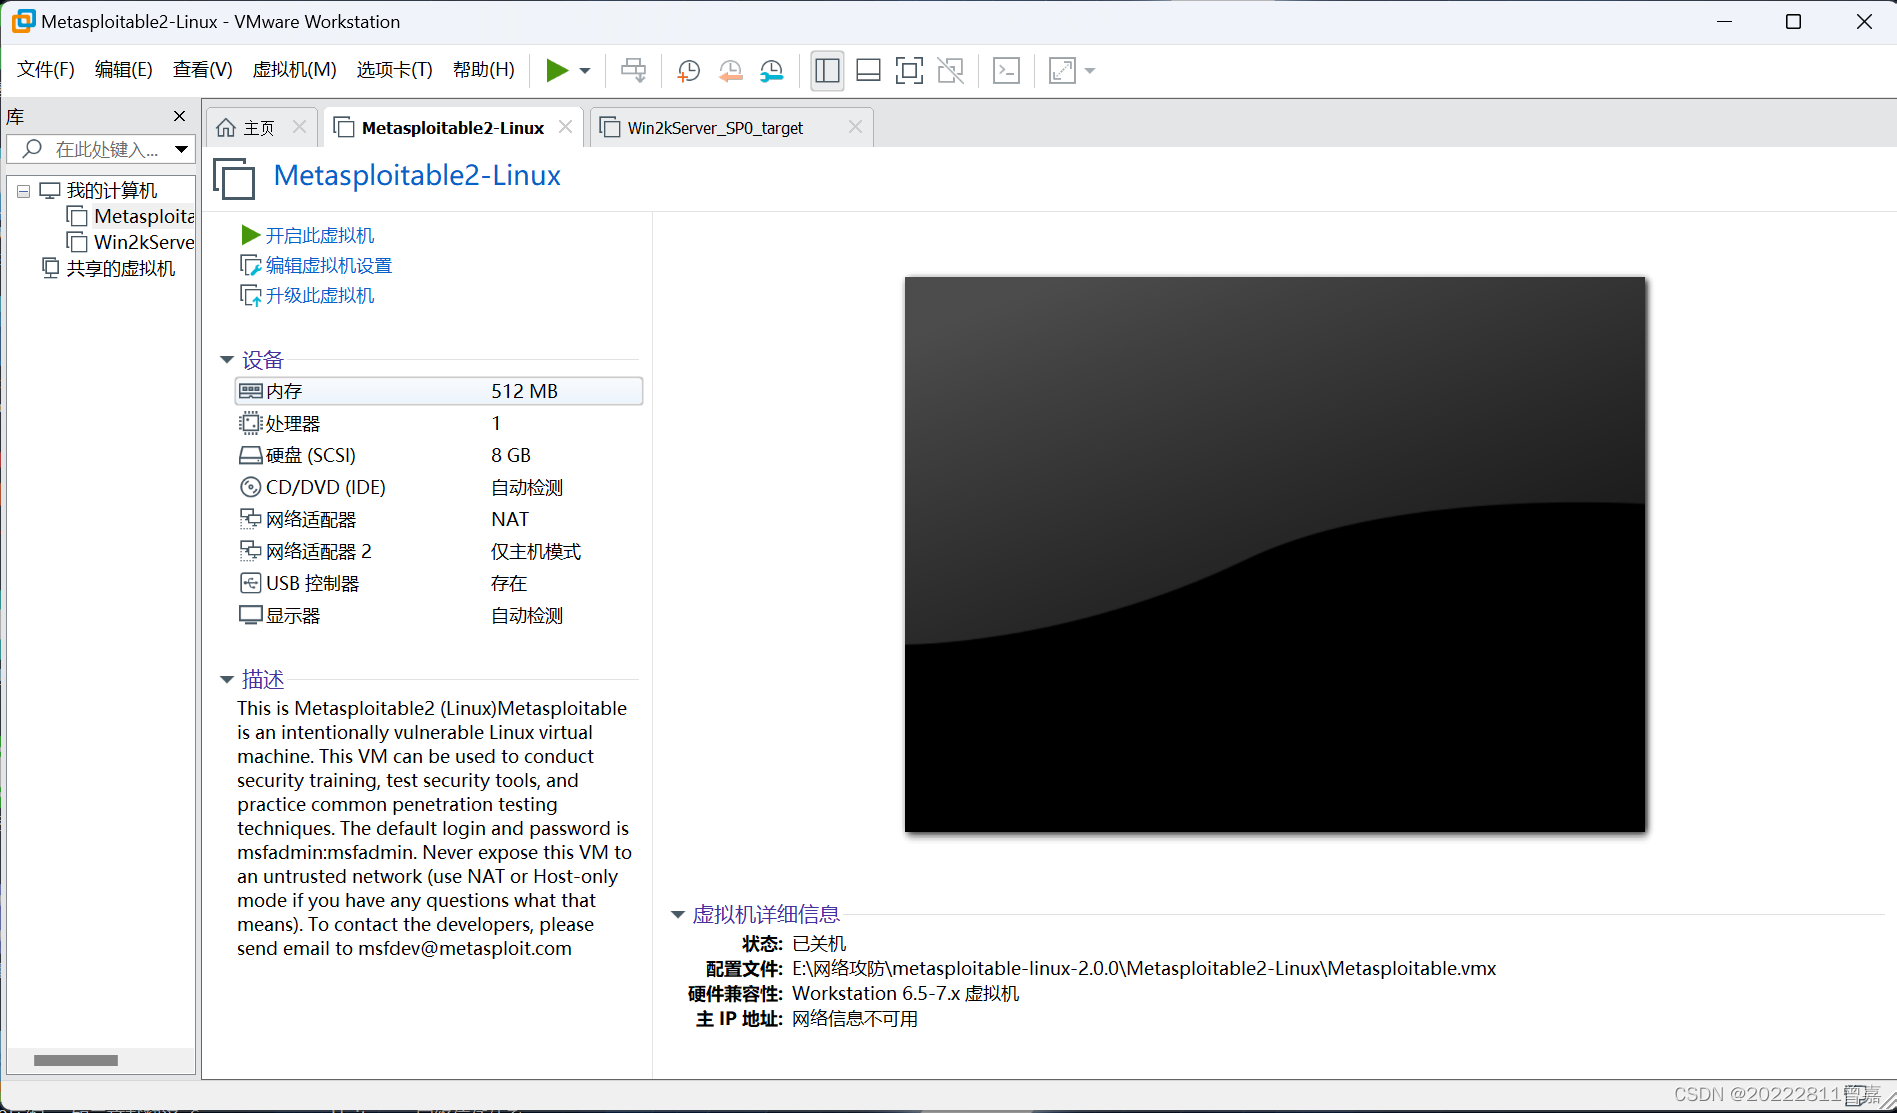This screenshot has height=1113, width=1897.
Task: Click the send Ctrl+Alt+Del toolbar icon
Action: coord(633,70)
